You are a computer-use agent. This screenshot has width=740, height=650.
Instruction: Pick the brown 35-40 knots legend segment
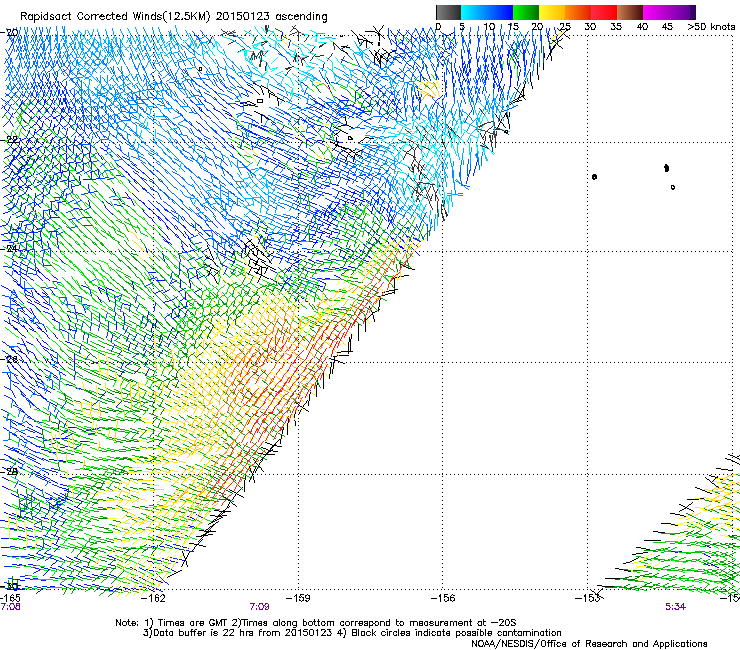click(630, 12)
